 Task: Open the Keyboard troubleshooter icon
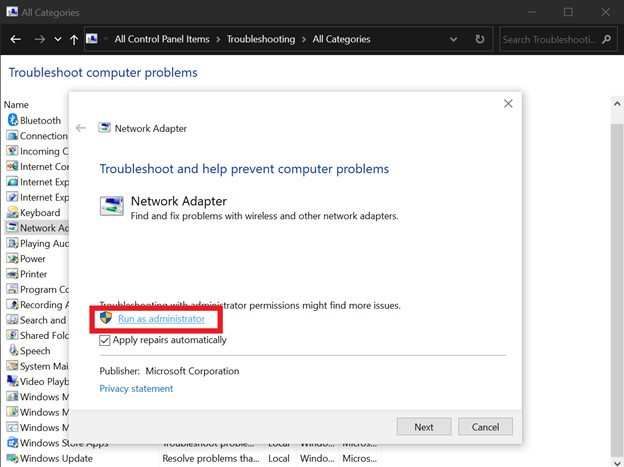13,212
